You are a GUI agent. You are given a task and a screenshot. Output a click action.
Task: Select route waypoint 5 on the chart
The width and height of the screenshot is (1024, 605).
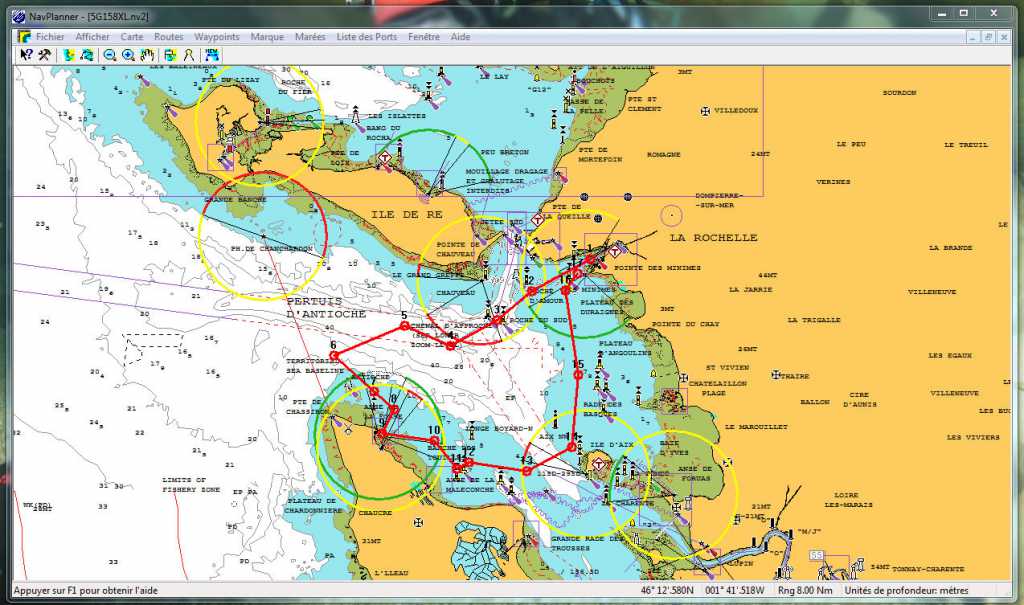(x=404, y=325)
